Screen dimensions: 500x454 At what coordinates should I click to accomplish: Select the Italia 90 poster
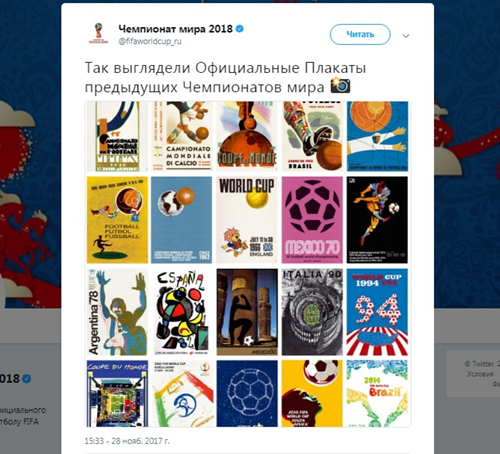(x=312, y=312)
